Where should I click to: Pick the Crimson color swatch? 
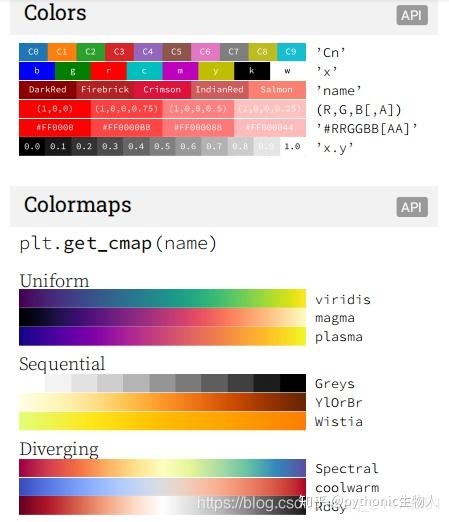coord(162,90)
